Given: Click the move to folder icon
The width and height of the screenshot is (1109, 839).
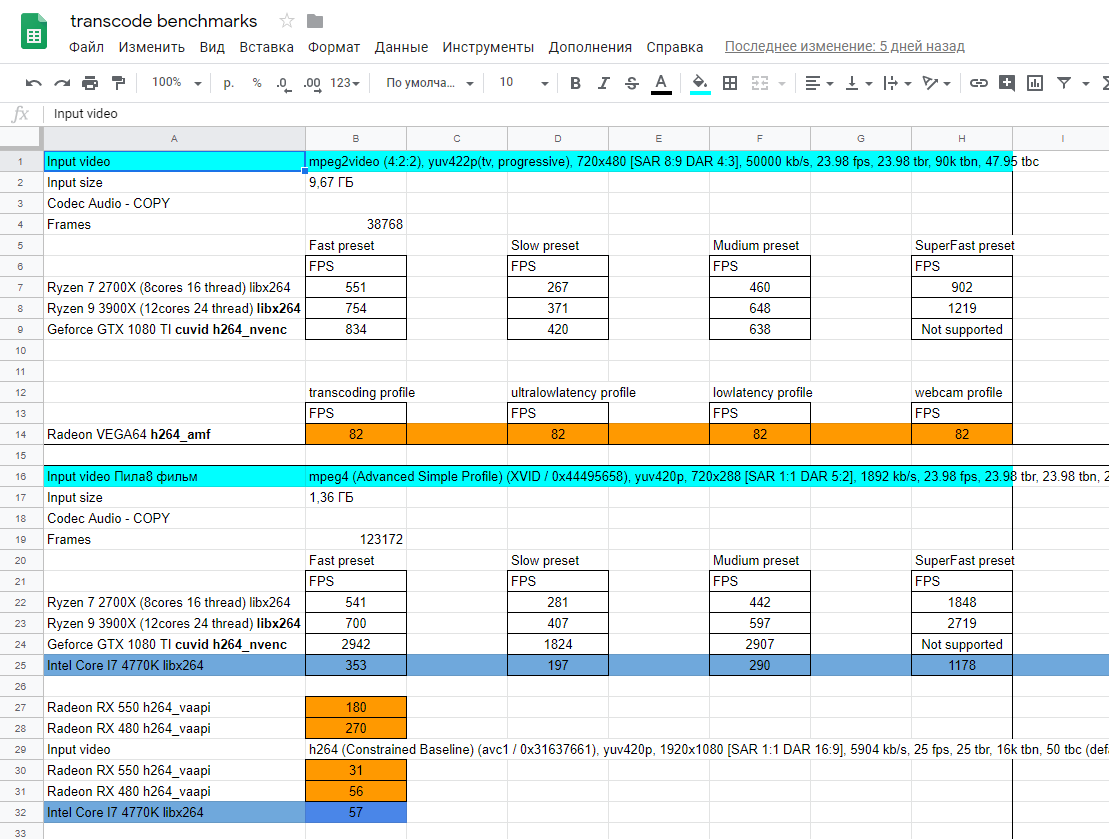Looking at the screenshot, I should point(315,21).
